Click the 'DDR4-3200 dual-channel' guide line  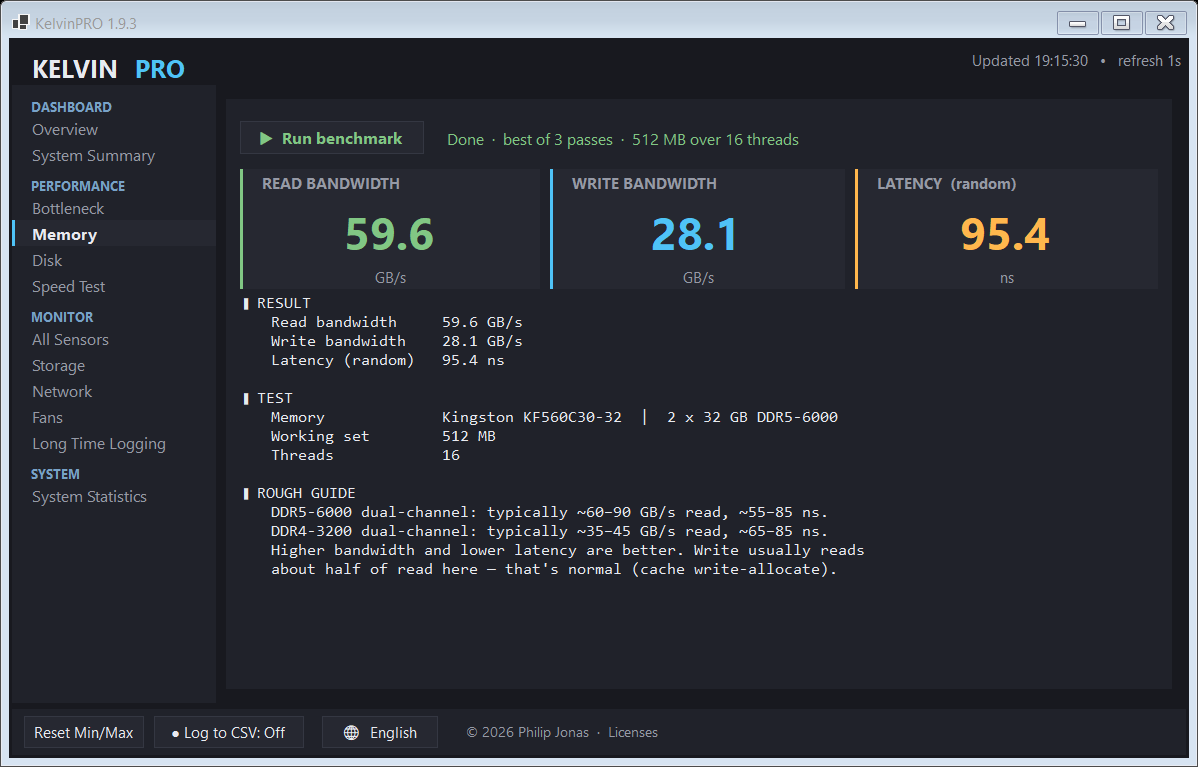pos(549,531)
